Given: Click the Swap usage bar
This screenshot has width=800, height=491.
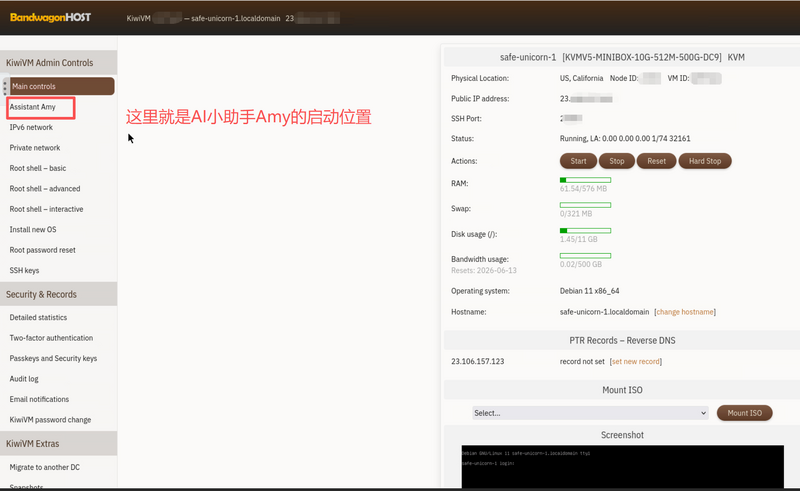Looking at the screenshot, I should pyautogui.click(x=585, y=205).
